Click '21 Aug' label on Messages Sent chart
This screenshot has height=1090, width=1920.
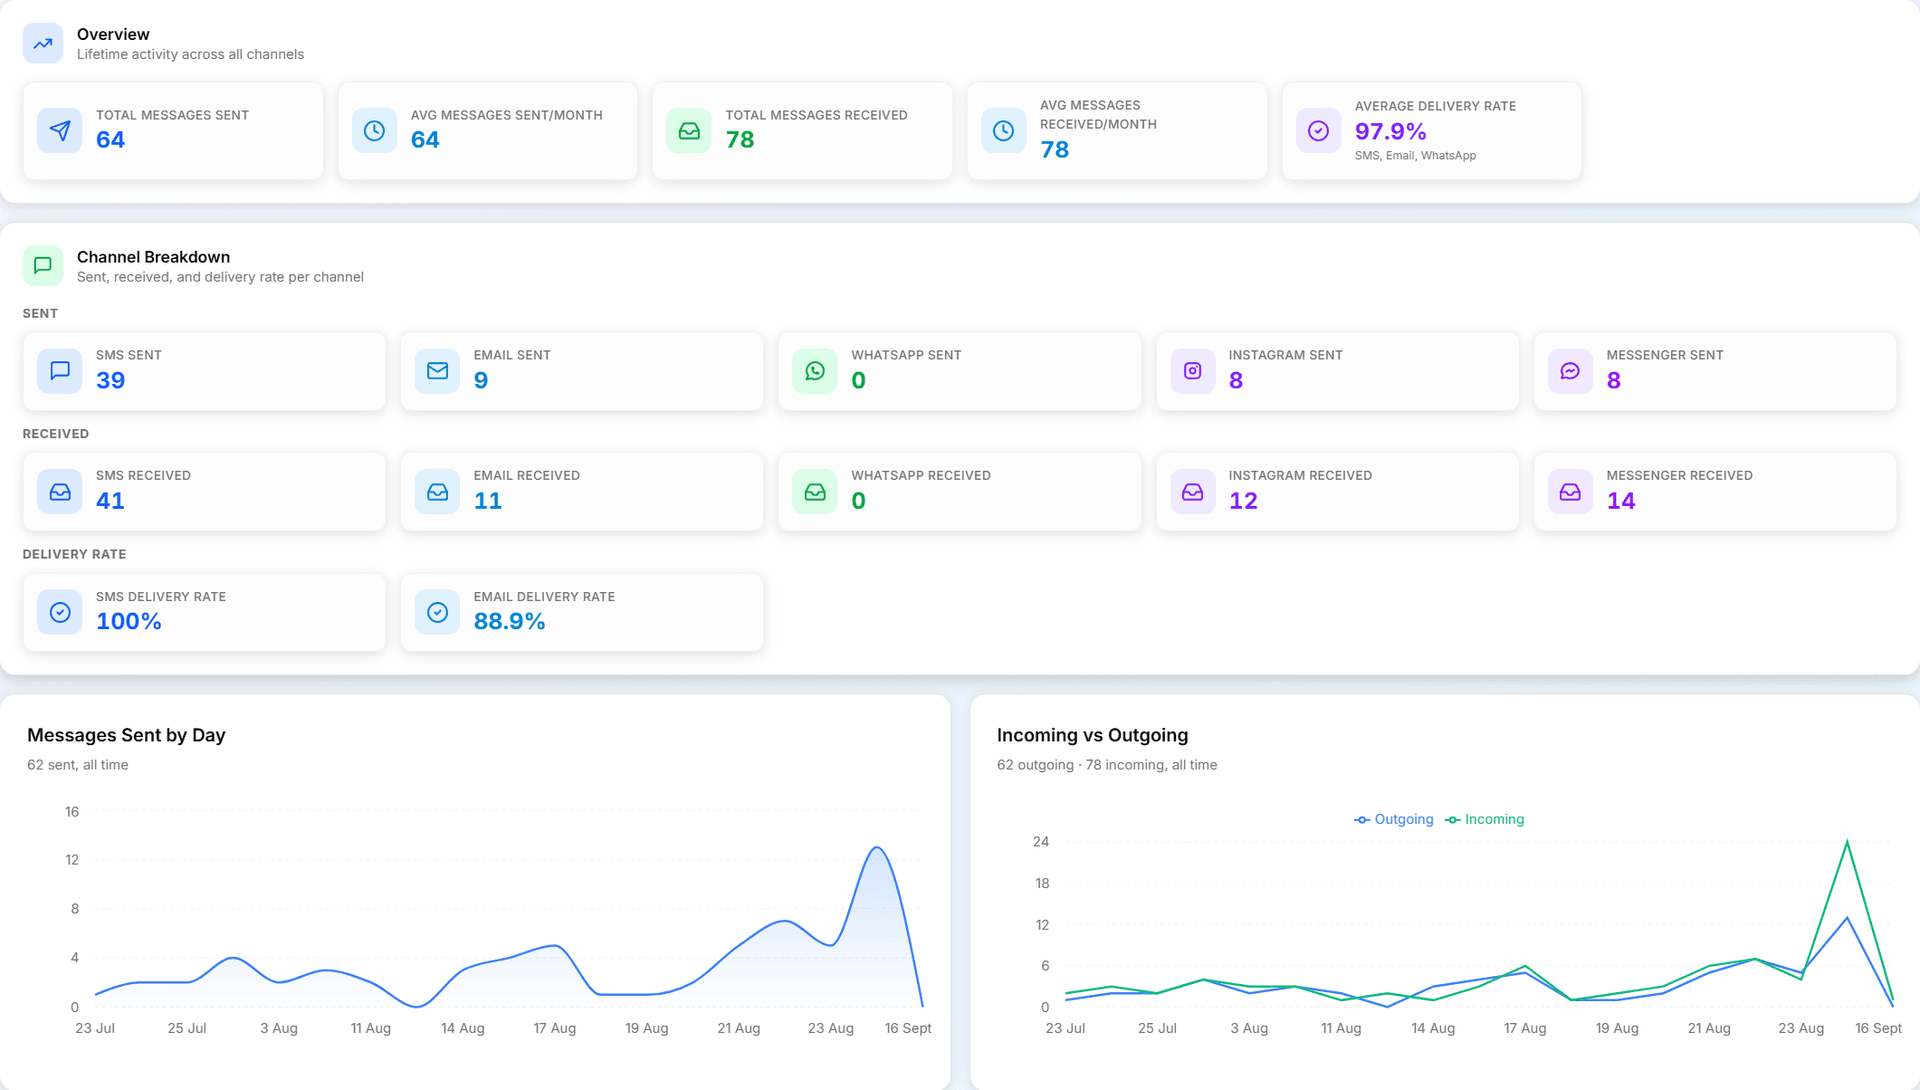[738, 1028]
